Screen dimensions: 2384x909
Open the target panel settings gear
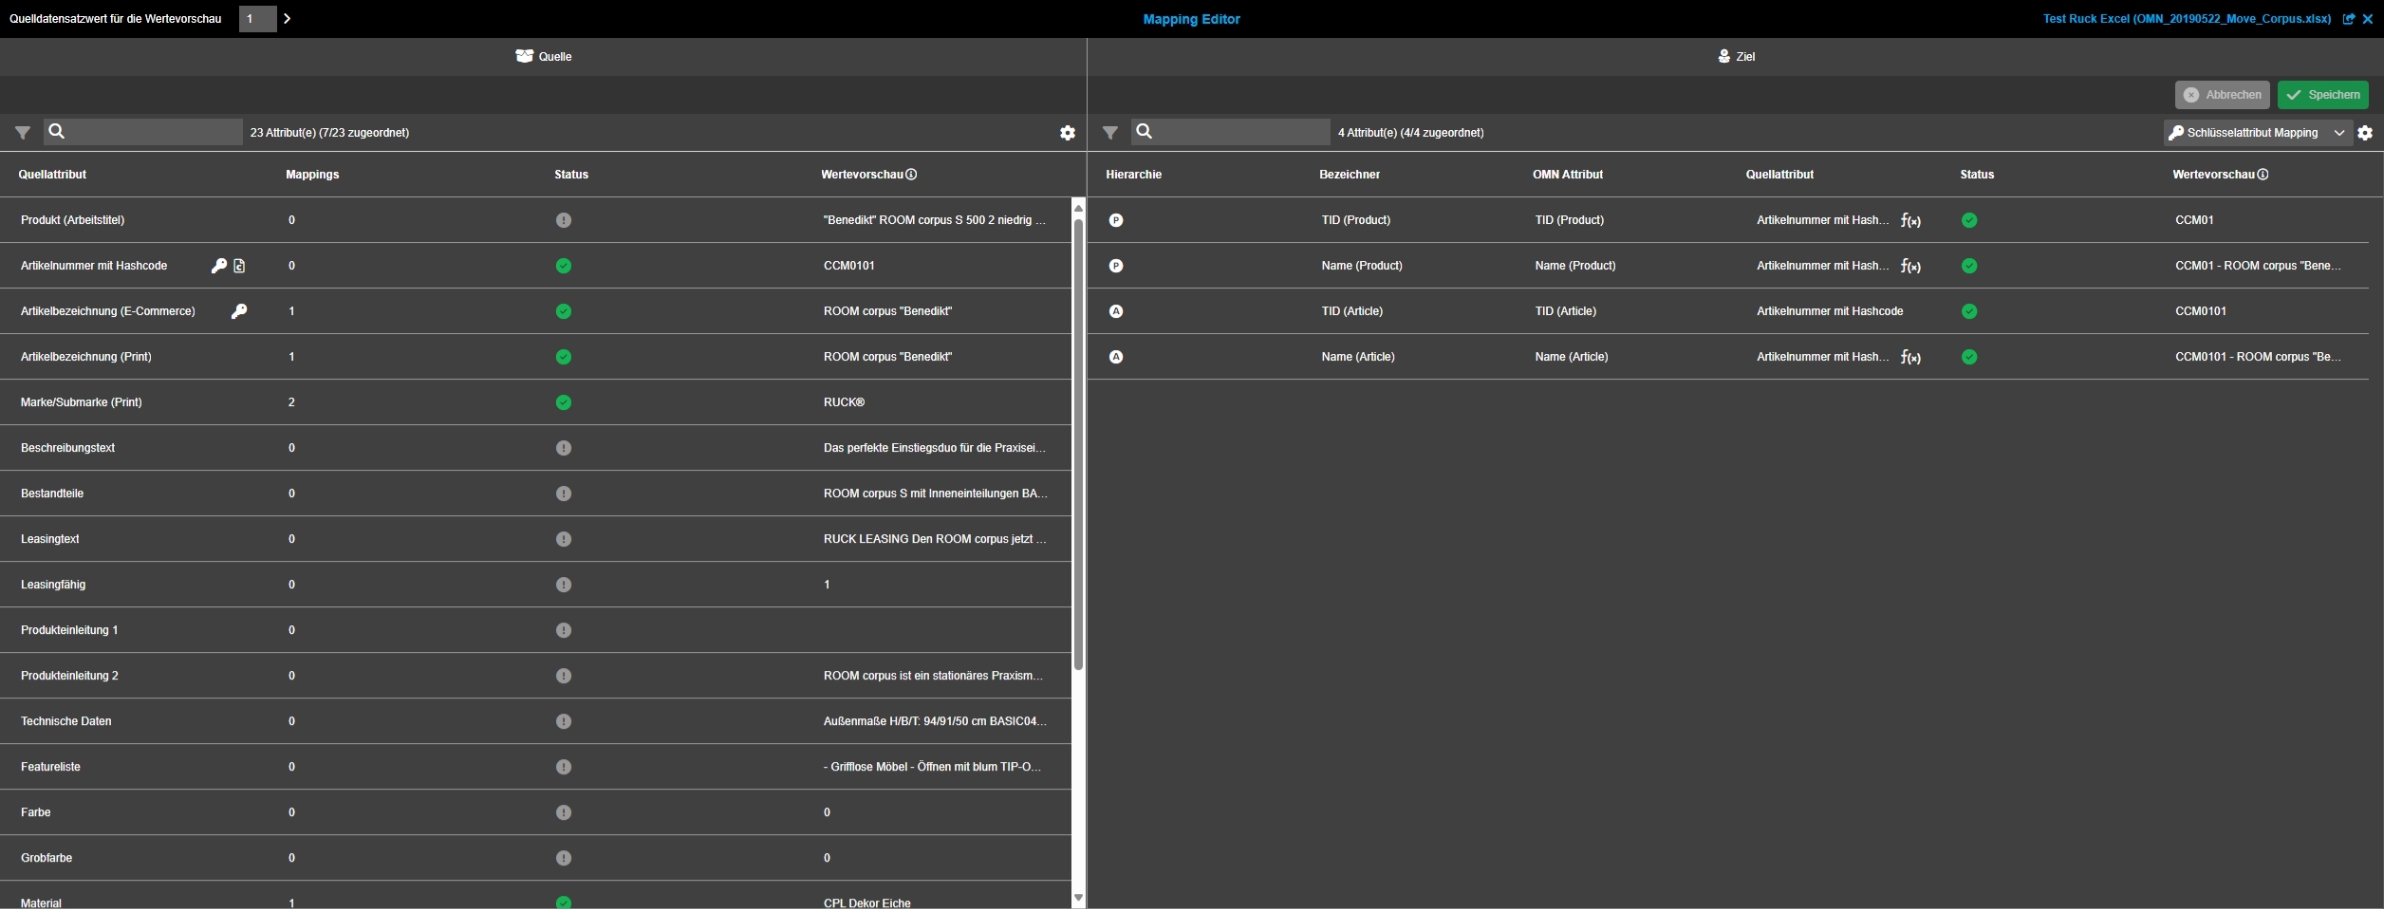[x=2365, y=133]
